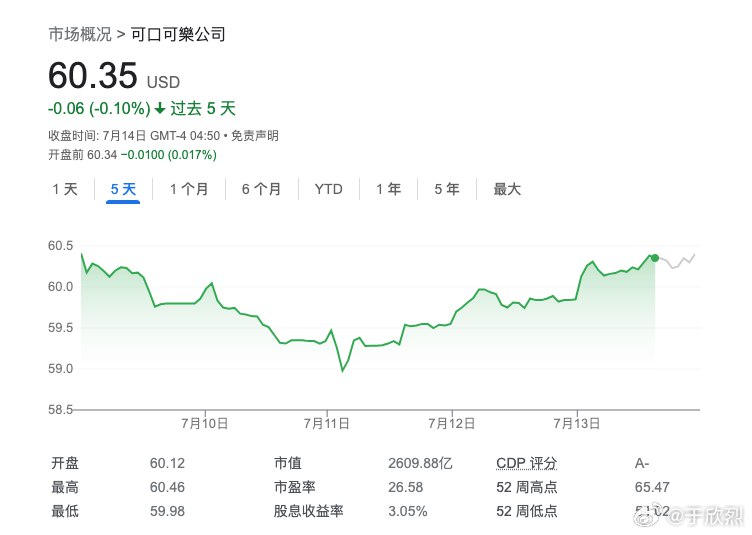Image resolution: width=752 pixels, height=535 pixels.
Task: Click the 最高 value 60.46
Action: tap(167, 487)
